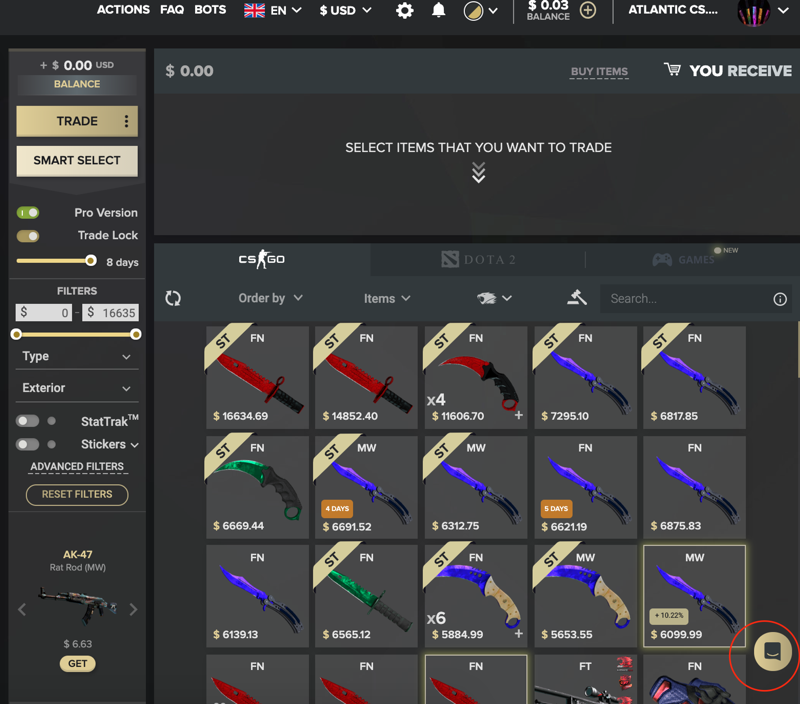Switch to the DOTA 2 tab
This screenshot has width=800, height=704.
(478, 260)
